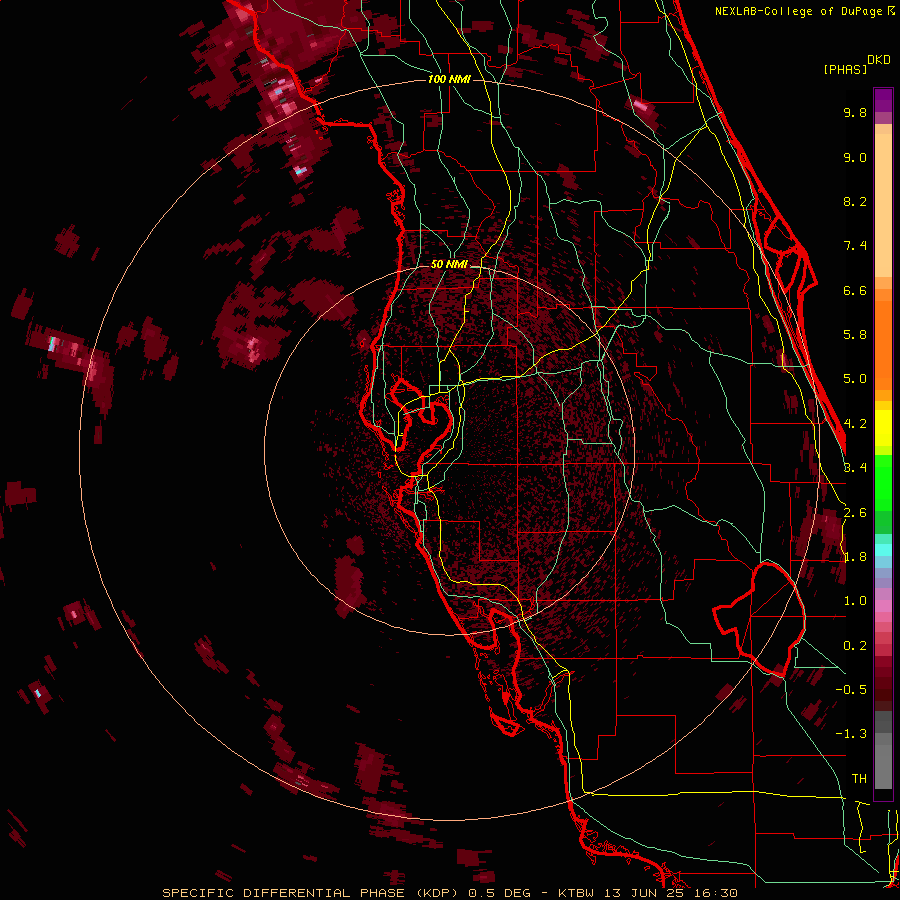900x900 pixels.
Task: Click the -1.3 scale value
Action: [x=851, y=734]
